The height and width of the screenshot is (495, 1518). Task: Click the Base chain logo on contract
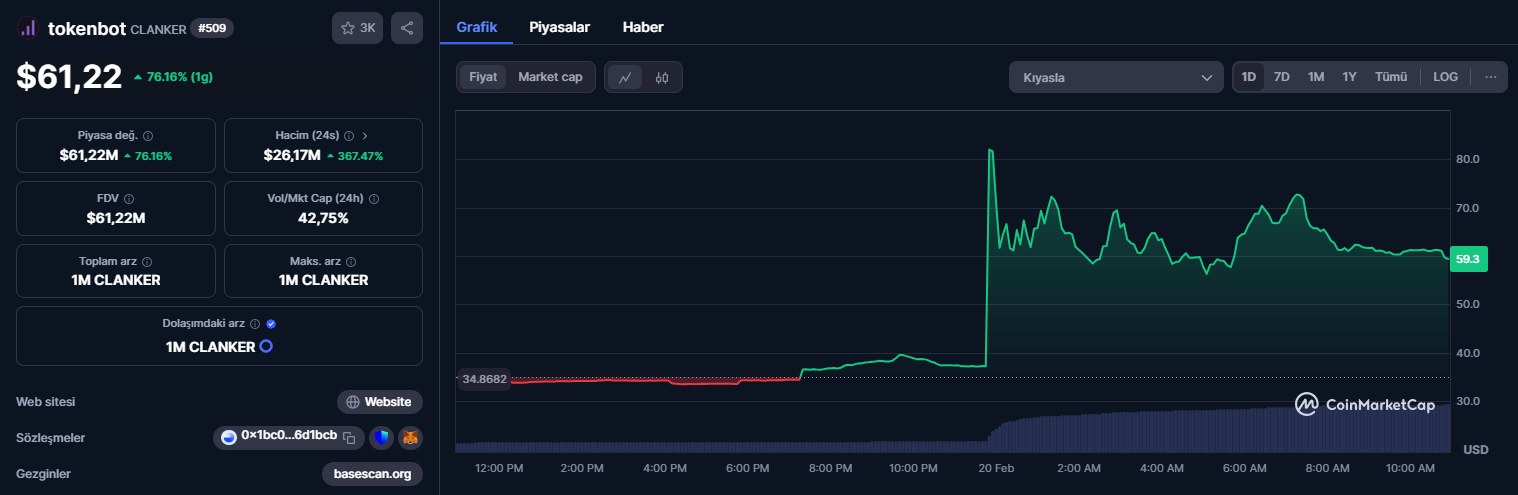(229, 437)
